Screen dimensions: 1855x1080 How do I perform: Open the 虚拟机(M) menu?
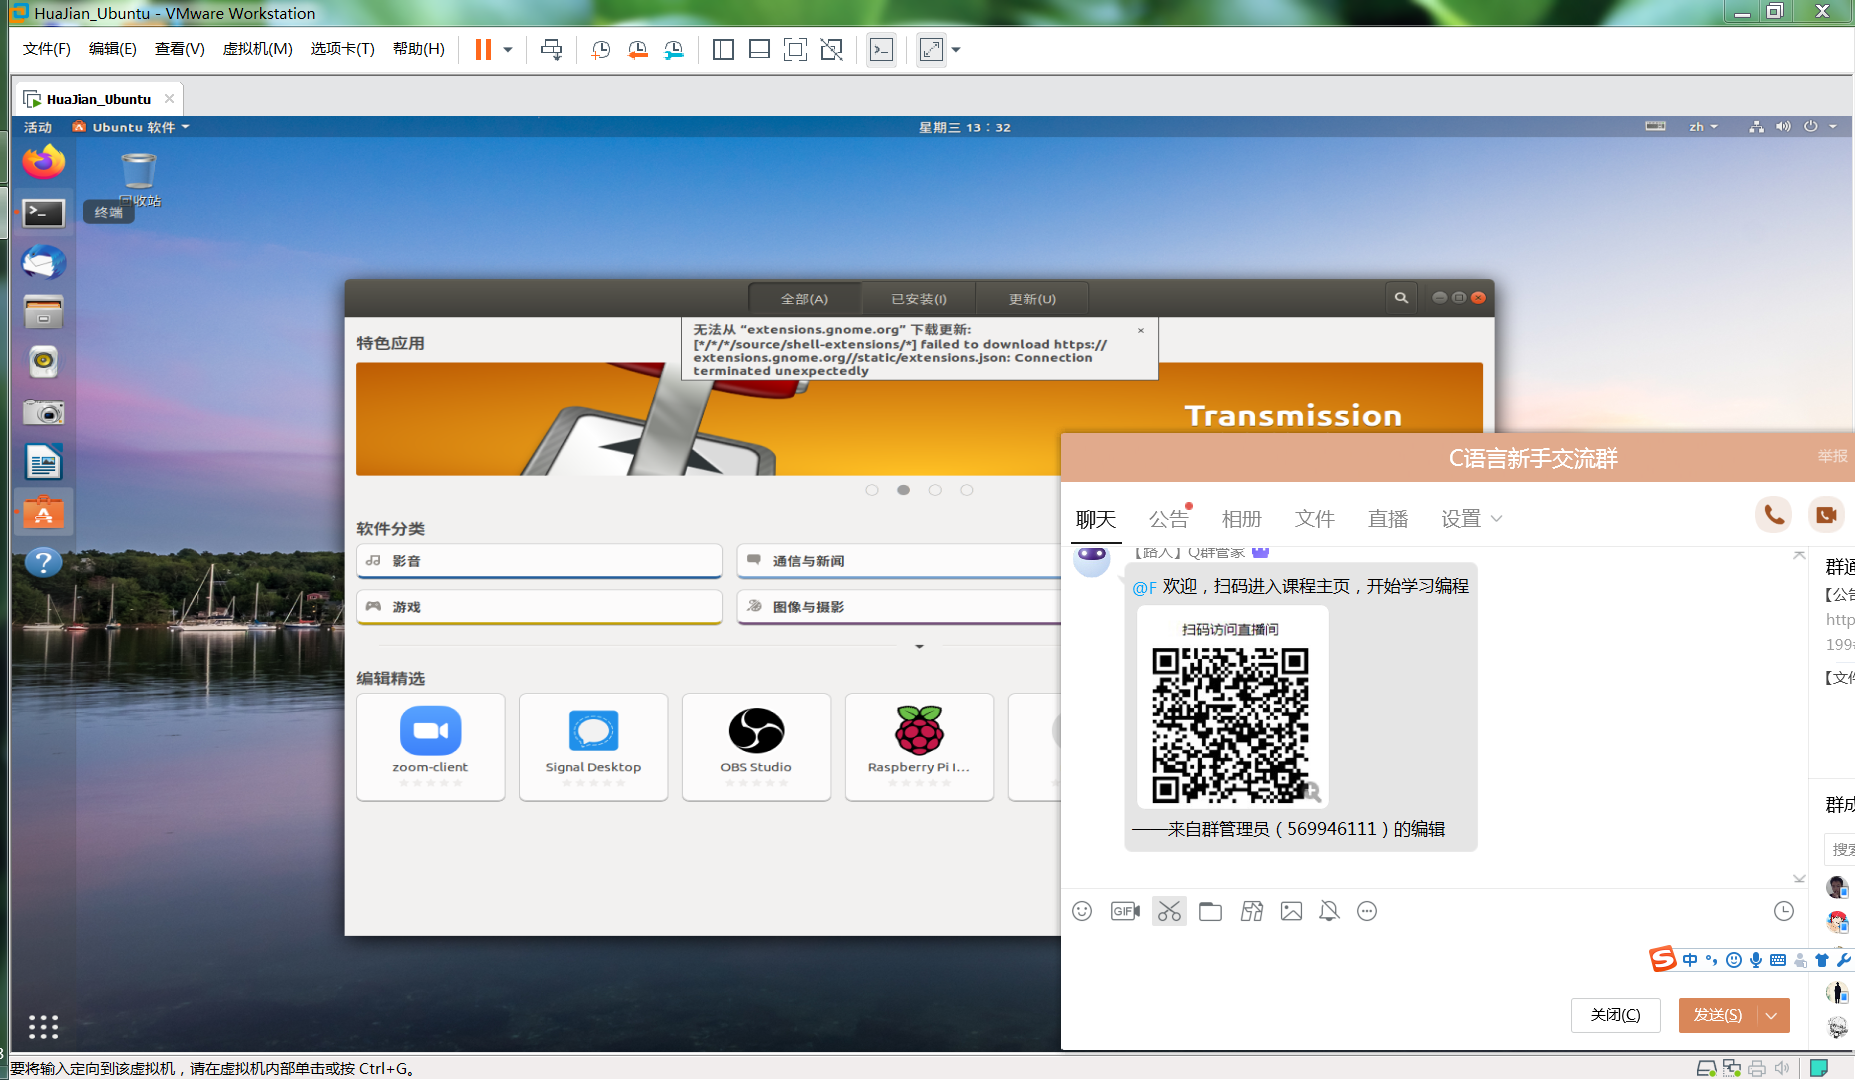coord(258,49)
